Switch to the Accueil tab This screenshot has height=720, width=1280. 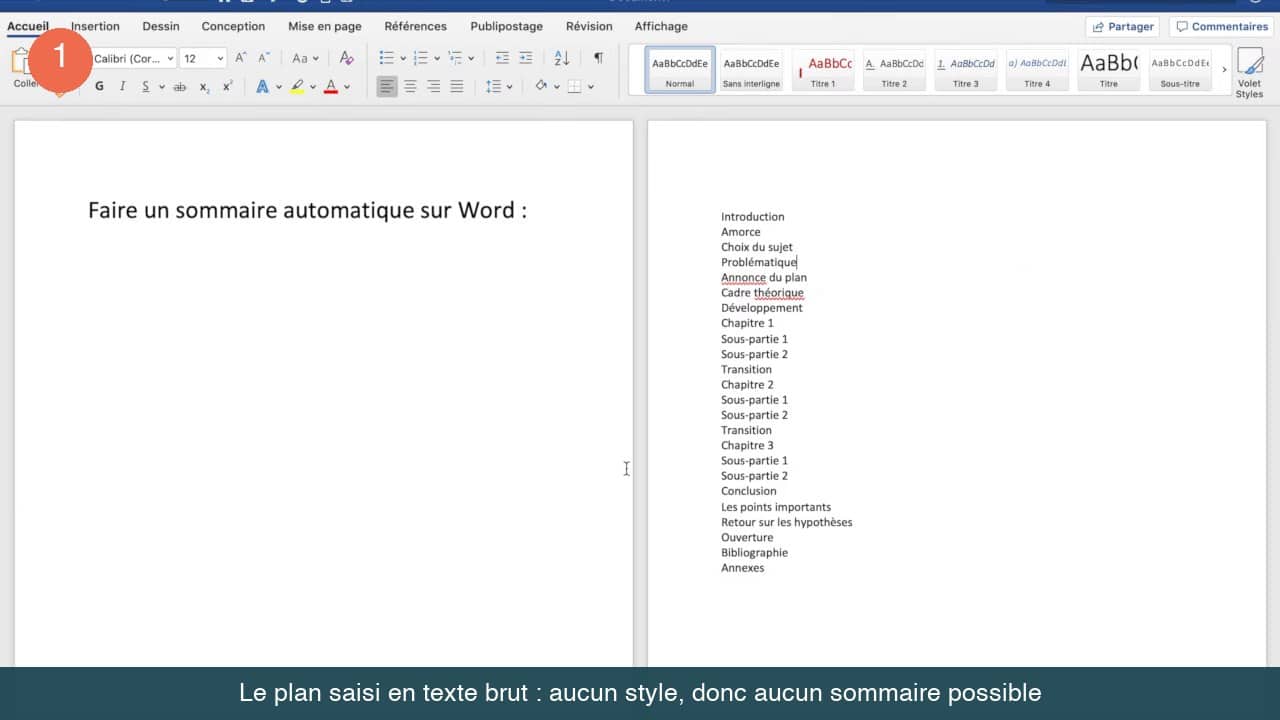tap(28, 26)
